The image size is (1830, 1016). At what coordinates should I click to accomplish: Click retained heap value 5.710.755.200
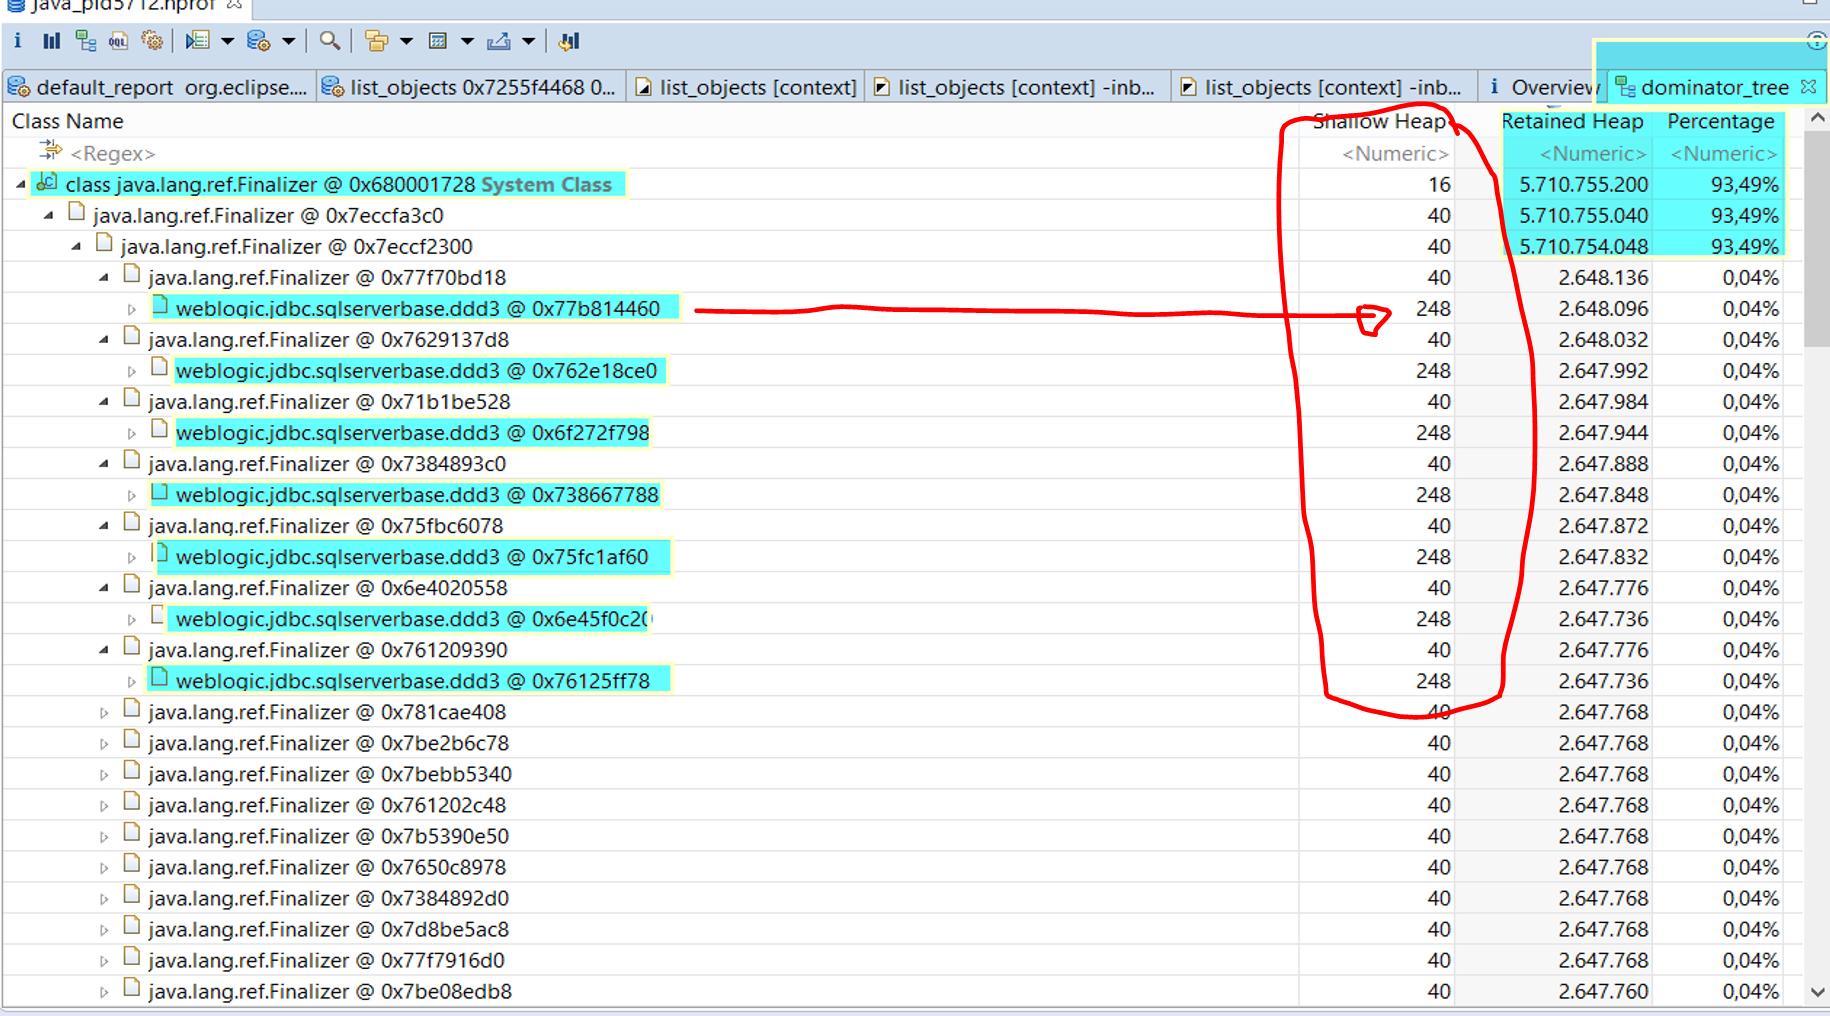[1584, 184]
